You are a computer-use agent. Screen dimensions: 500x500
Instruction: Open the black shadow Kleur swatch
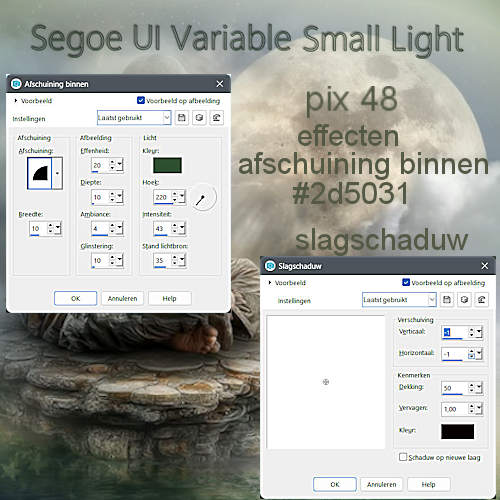point(457,431)
